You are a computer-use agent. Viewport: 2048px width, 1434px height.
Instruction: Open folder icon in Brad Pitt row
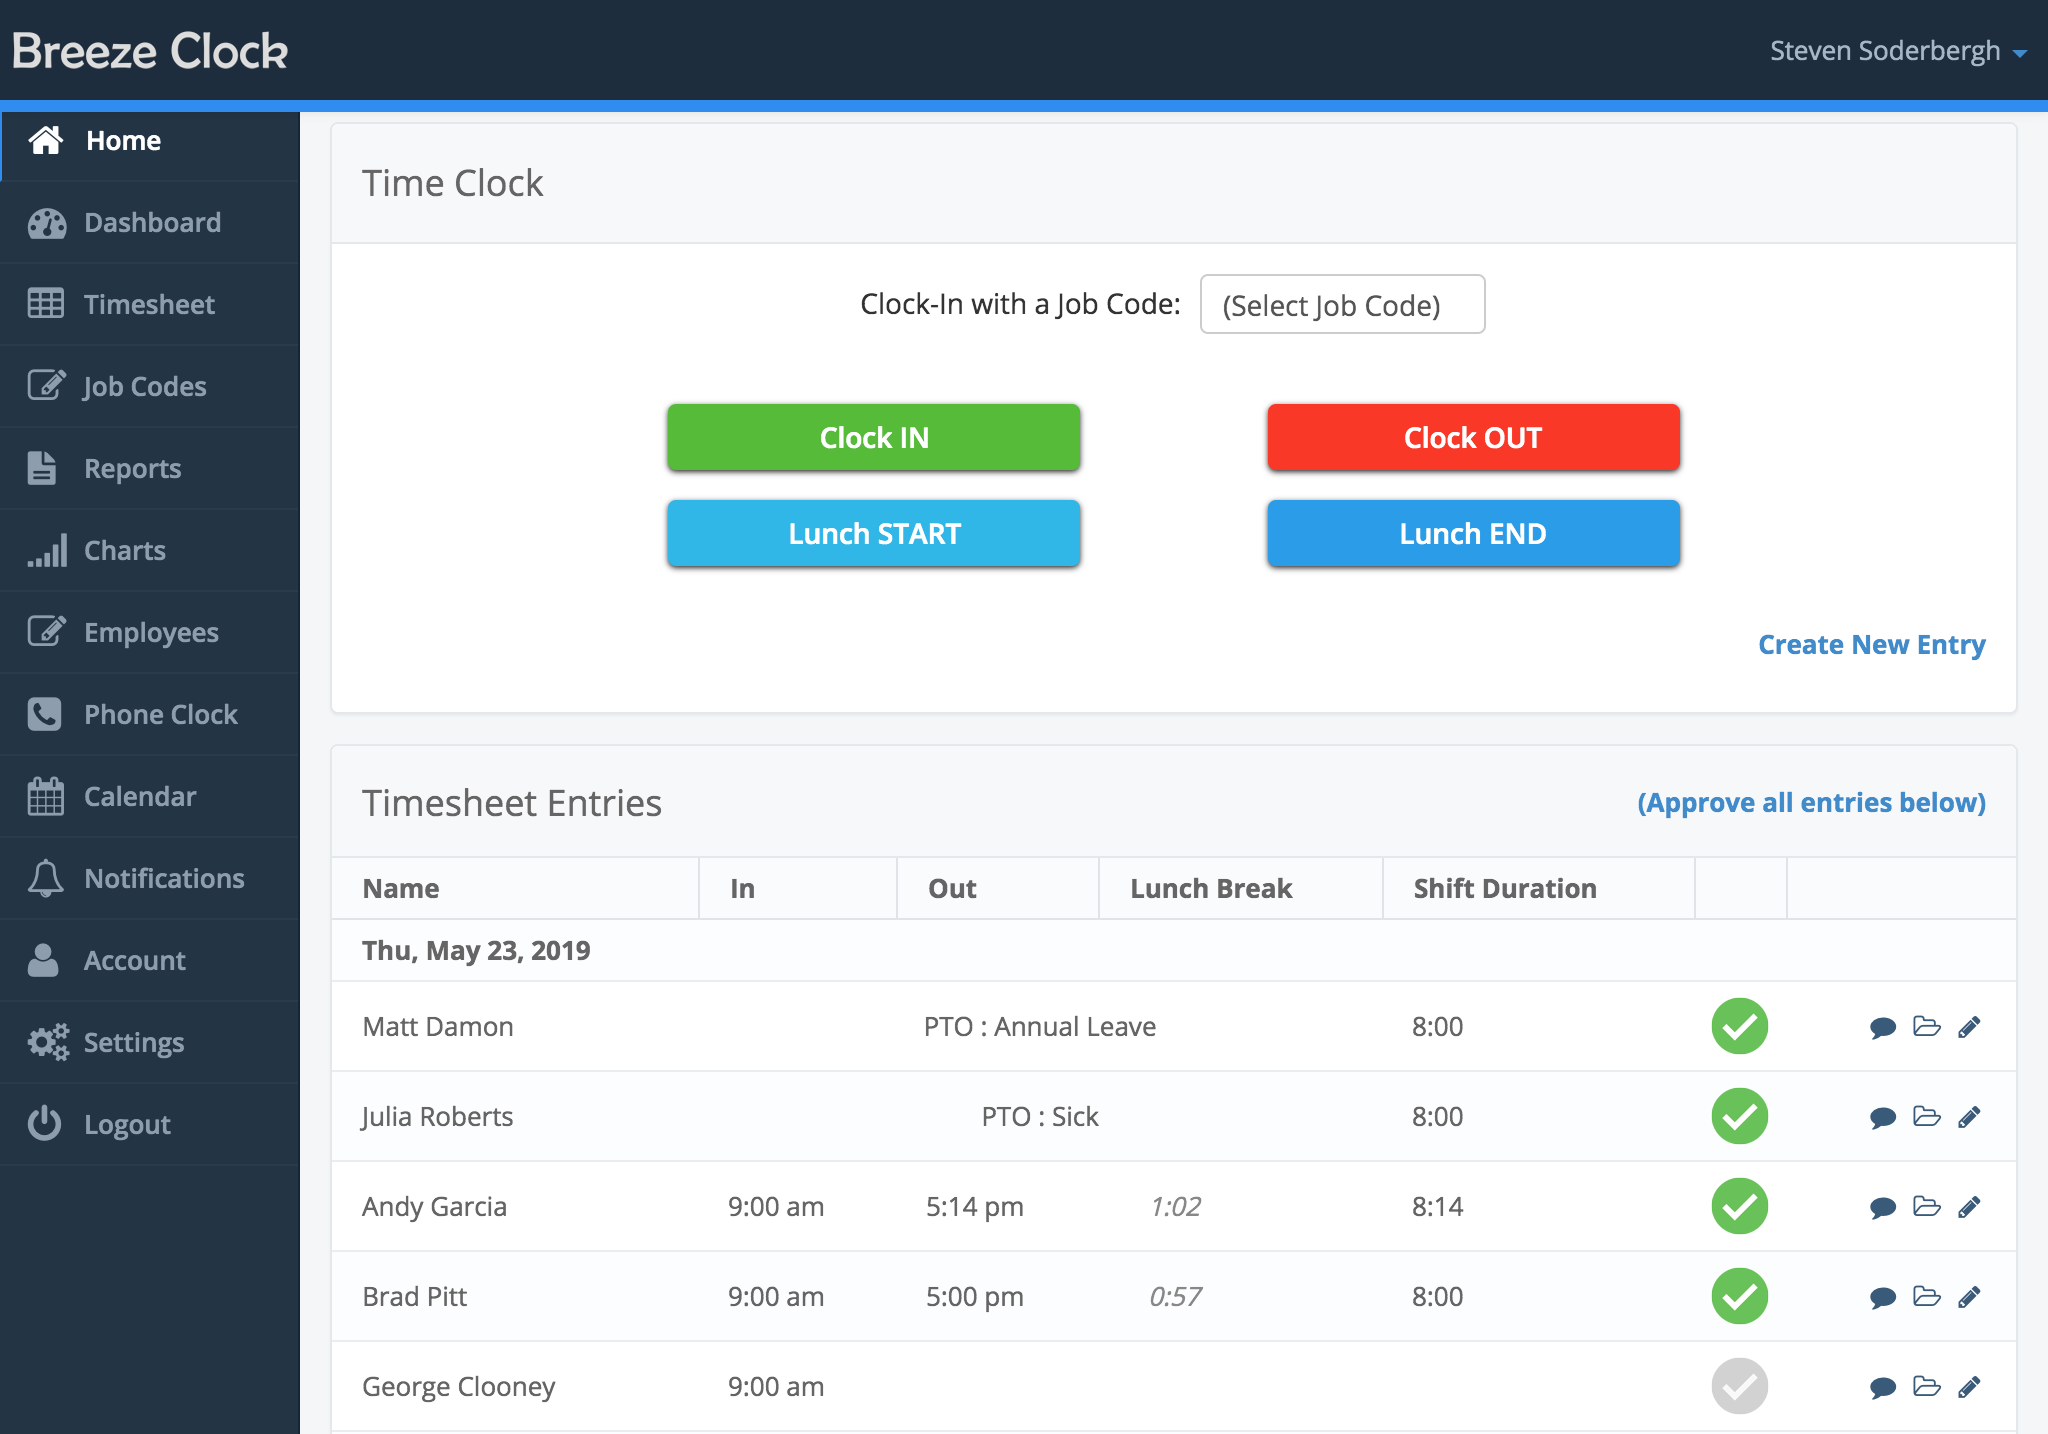click(x=1926, y=1296)
